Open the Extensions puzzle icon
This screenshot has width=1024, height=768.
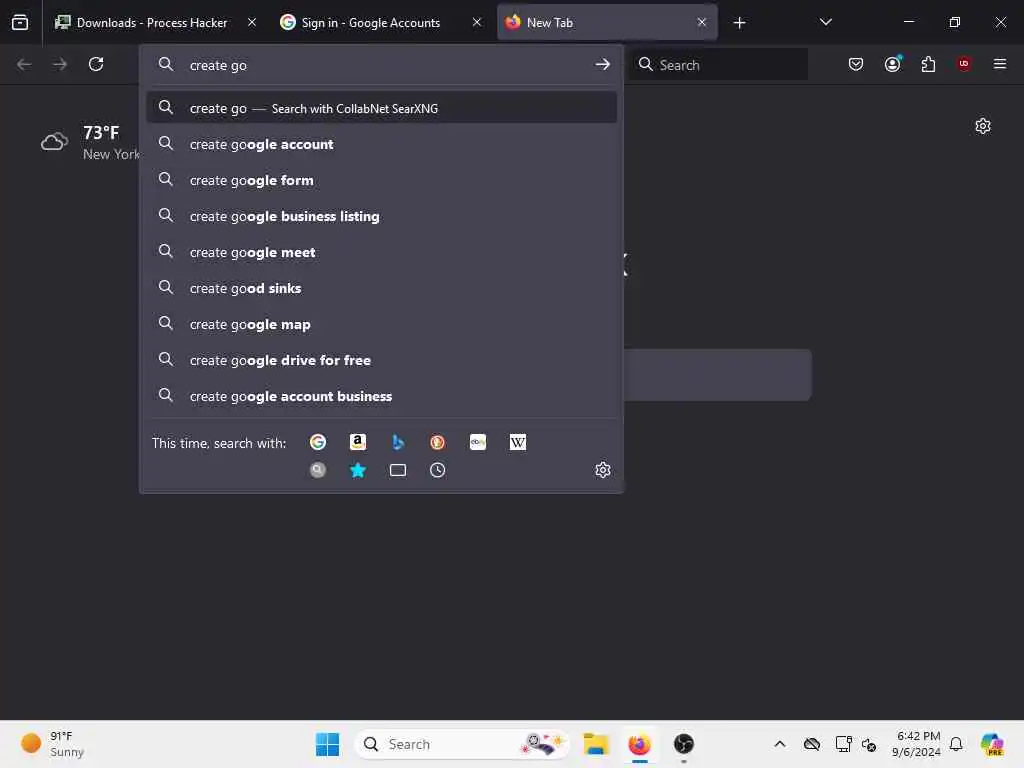(x=928, y=64)
